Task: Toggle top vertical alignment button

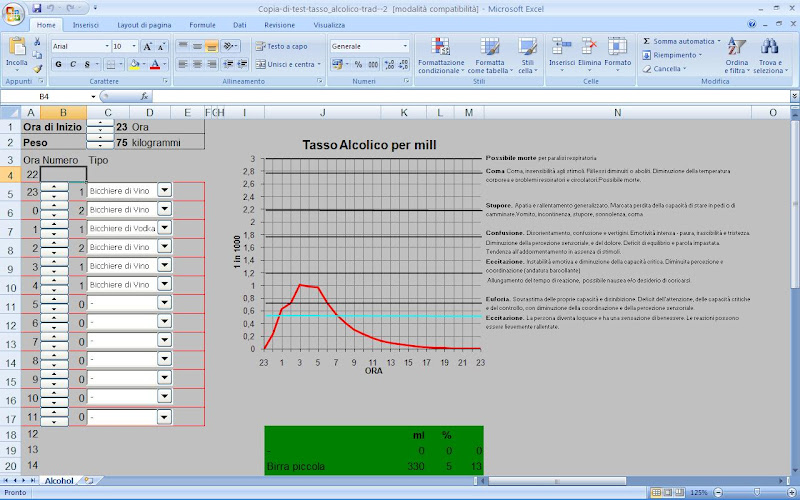Action: [x=183, y=46]
